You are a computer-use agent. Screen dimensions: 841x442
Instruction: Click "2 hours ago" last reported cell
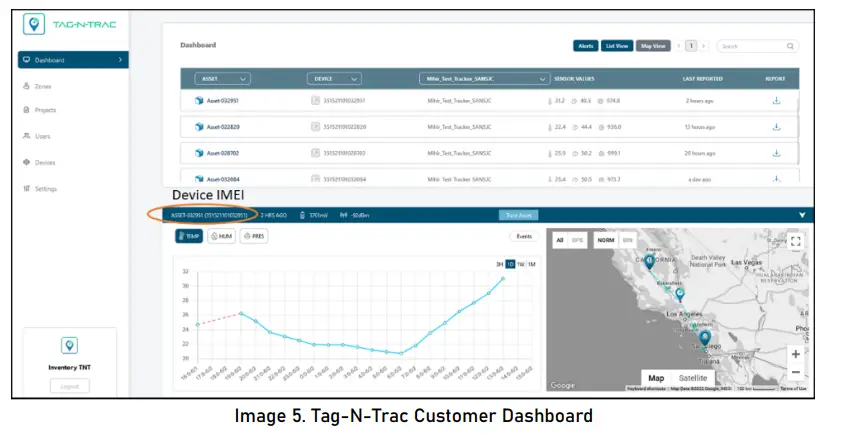699,101
